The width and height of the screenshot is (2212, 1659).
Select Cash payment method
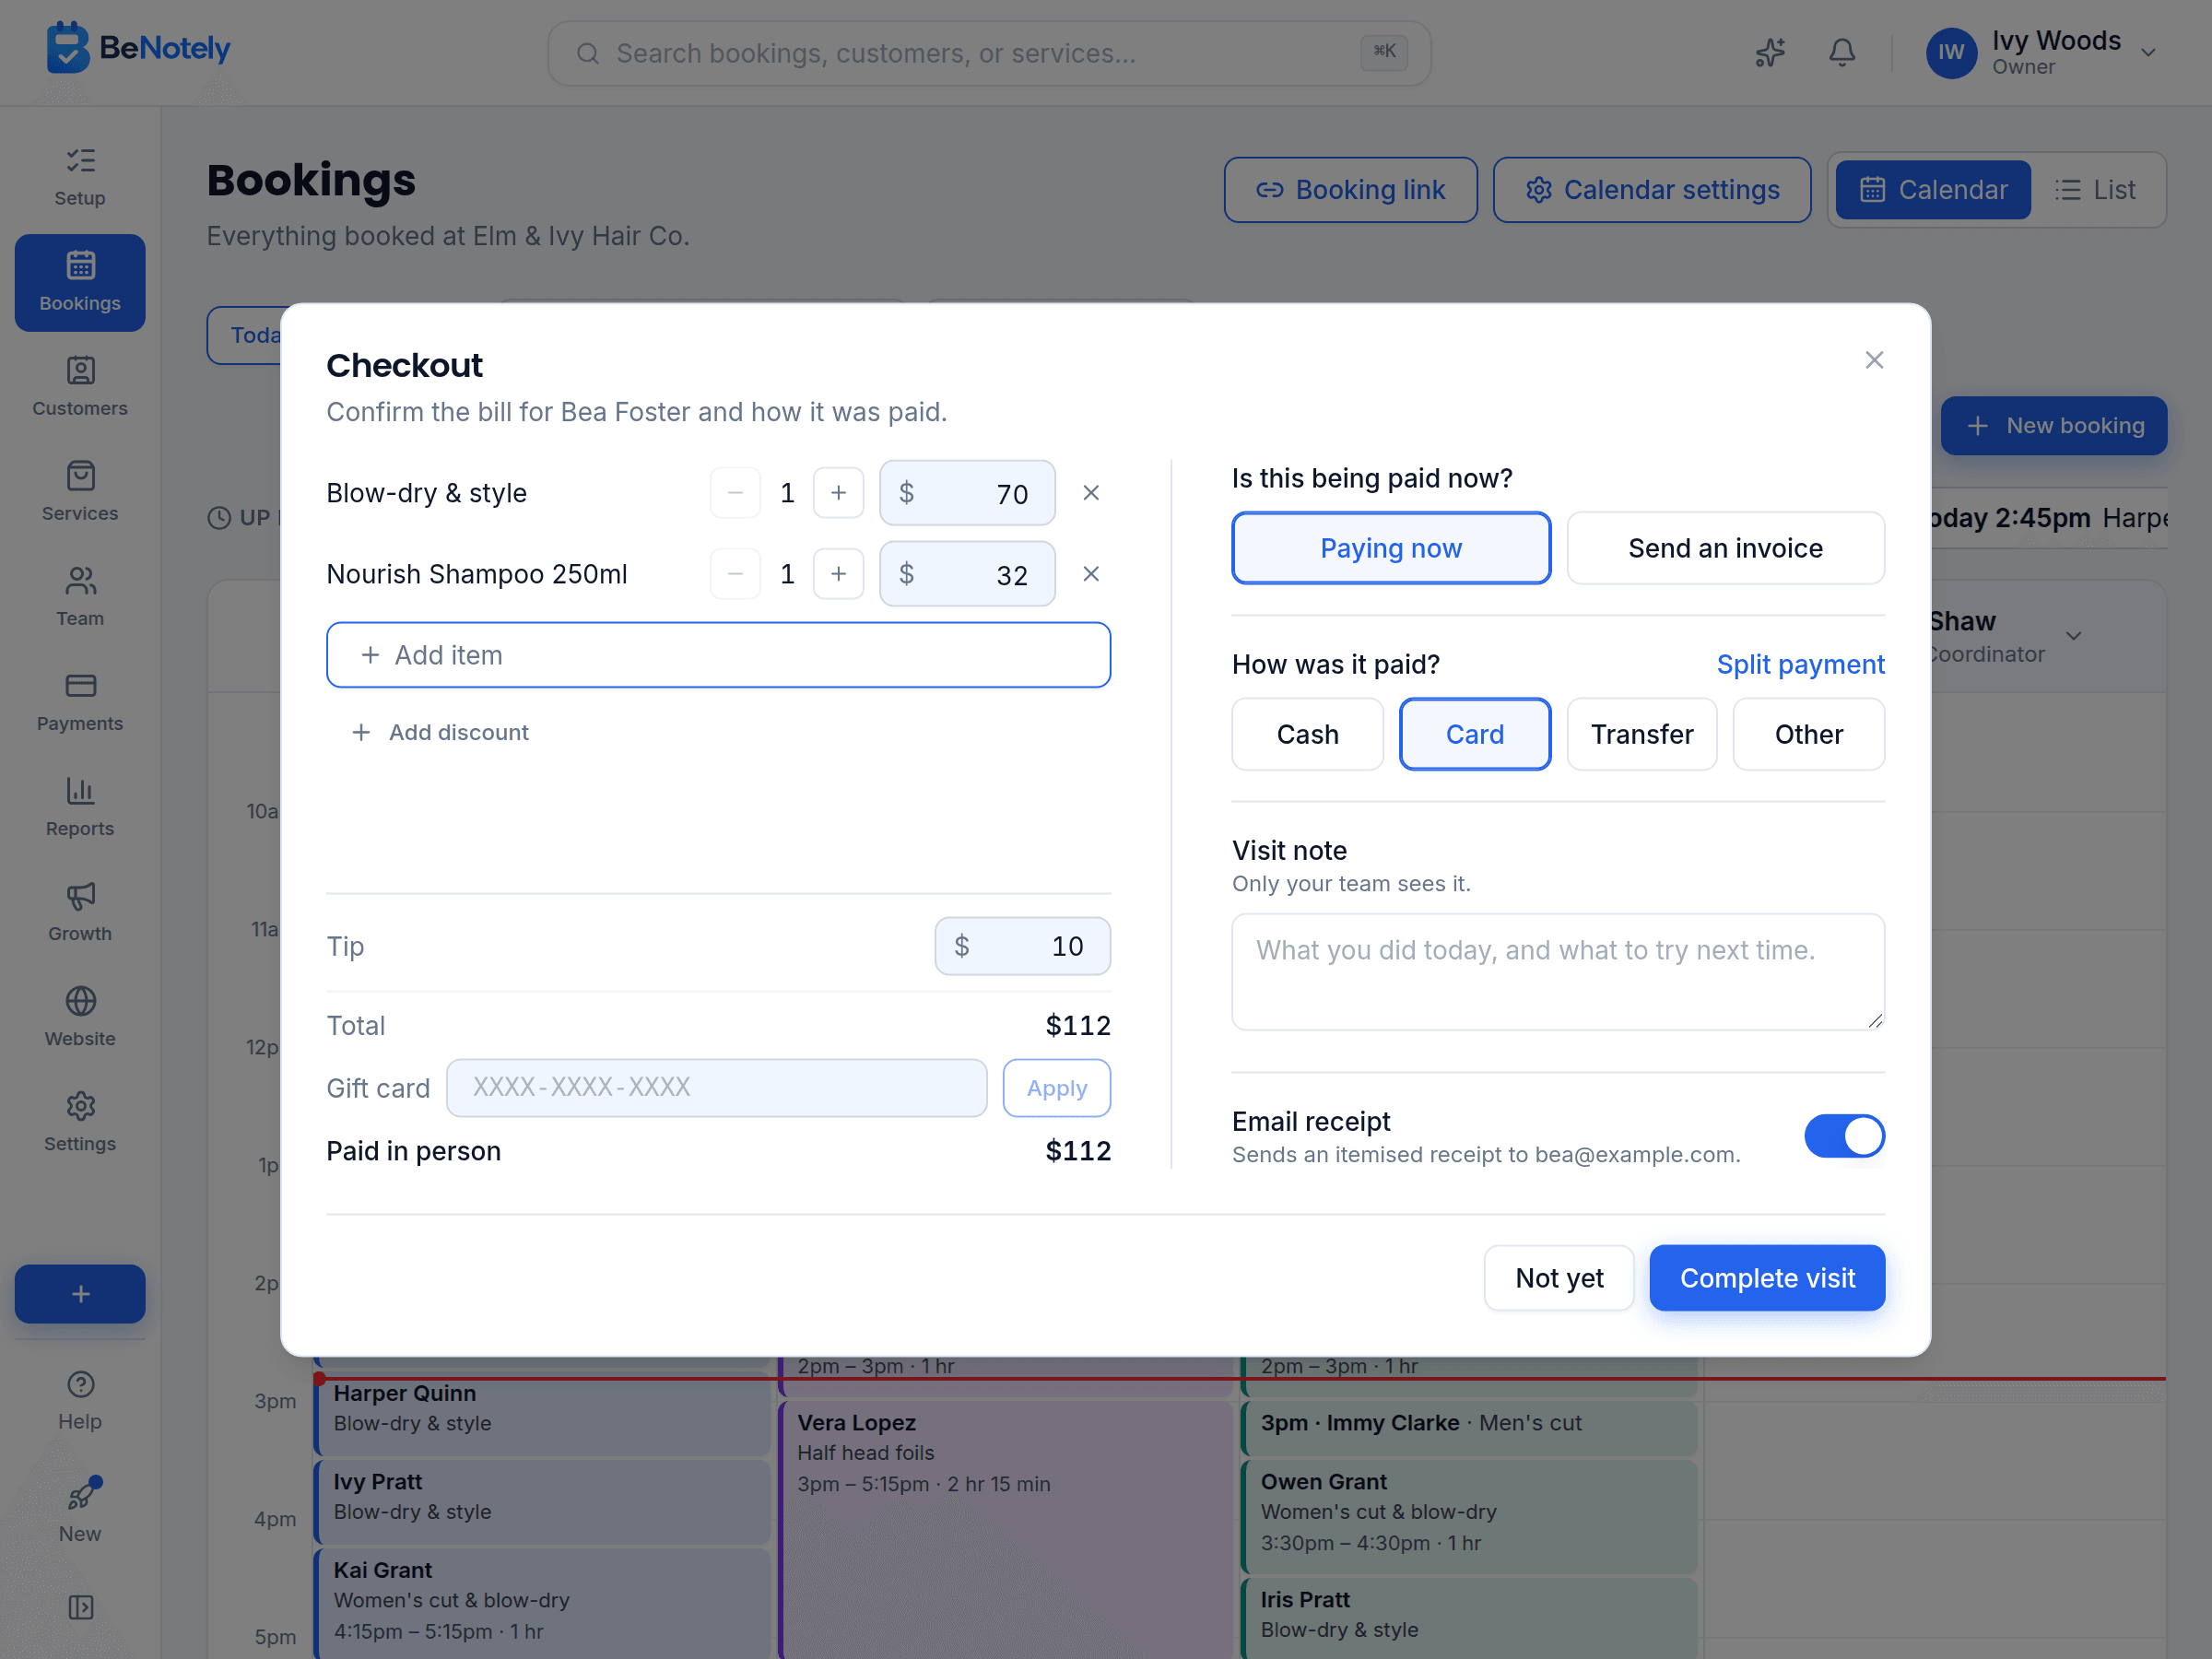click(1307, 734)
